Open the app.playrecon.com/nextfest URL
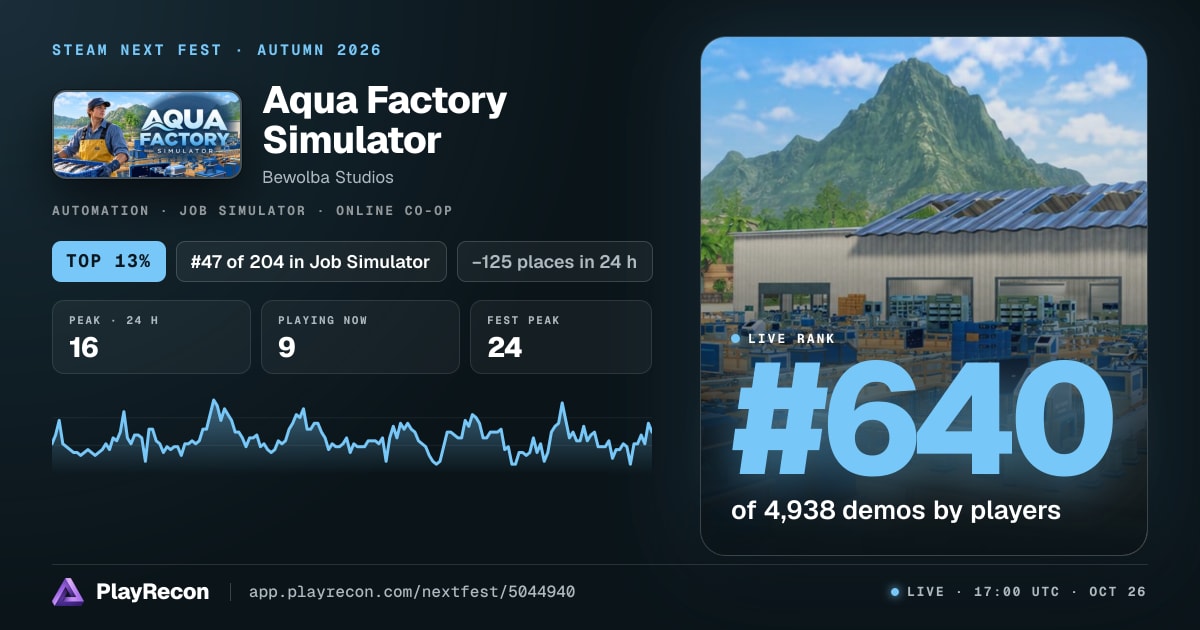 (x=411, y=592)
